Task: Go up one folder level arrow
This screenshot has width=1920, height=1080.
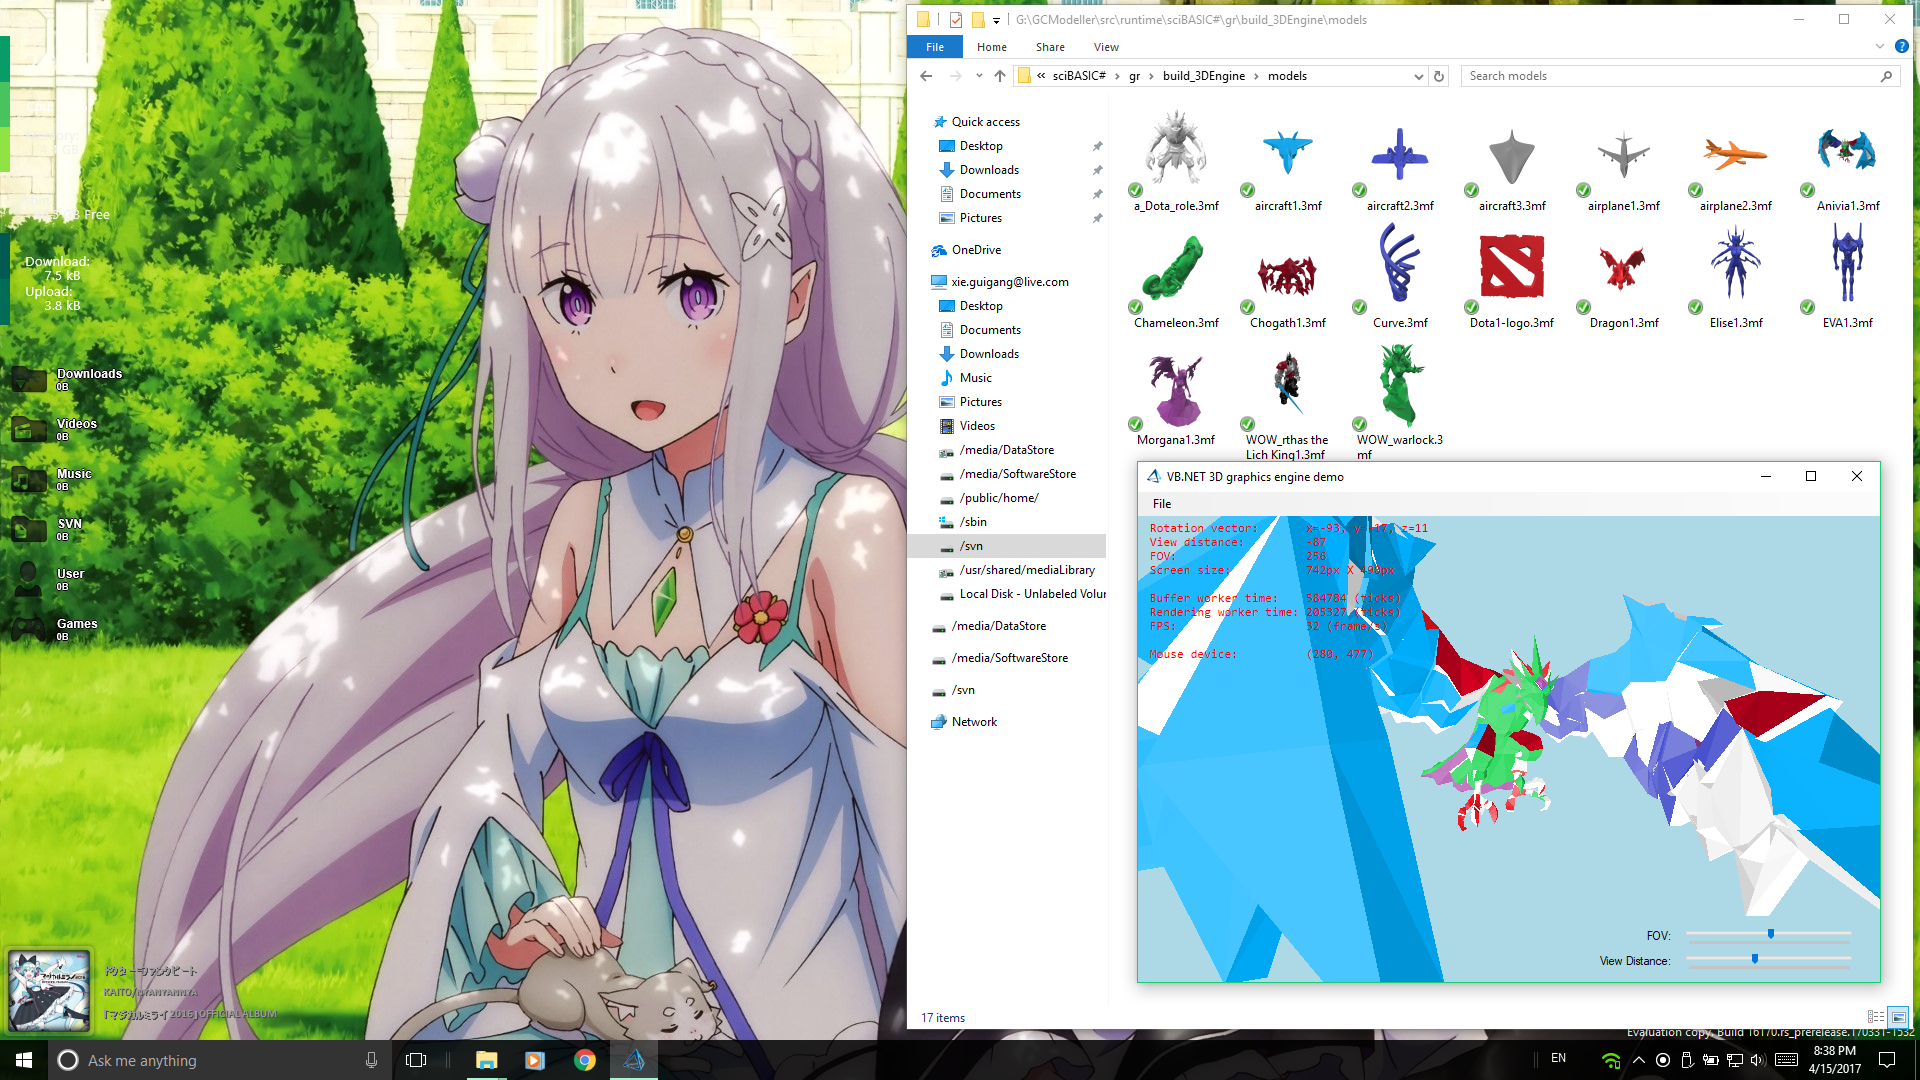Action: point(999,76)
